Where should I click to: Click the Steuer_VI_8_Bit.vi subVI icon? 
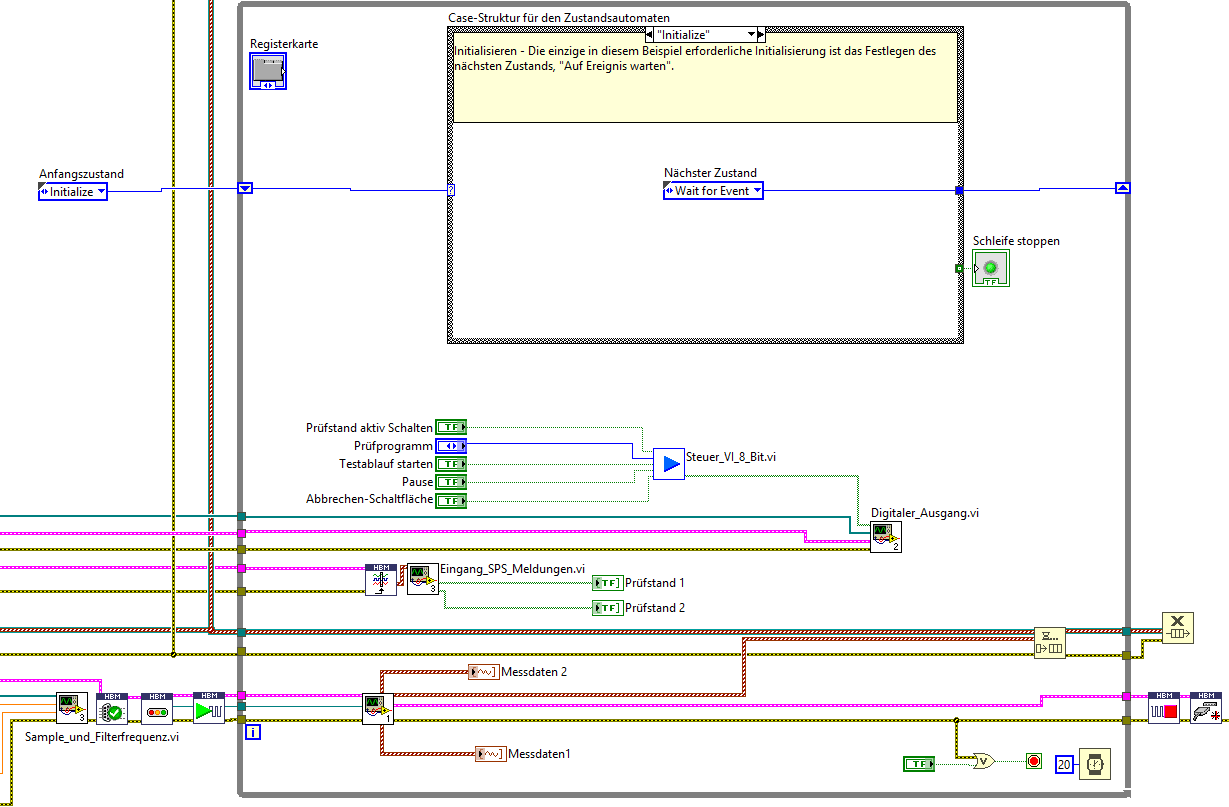coord(668,464)
